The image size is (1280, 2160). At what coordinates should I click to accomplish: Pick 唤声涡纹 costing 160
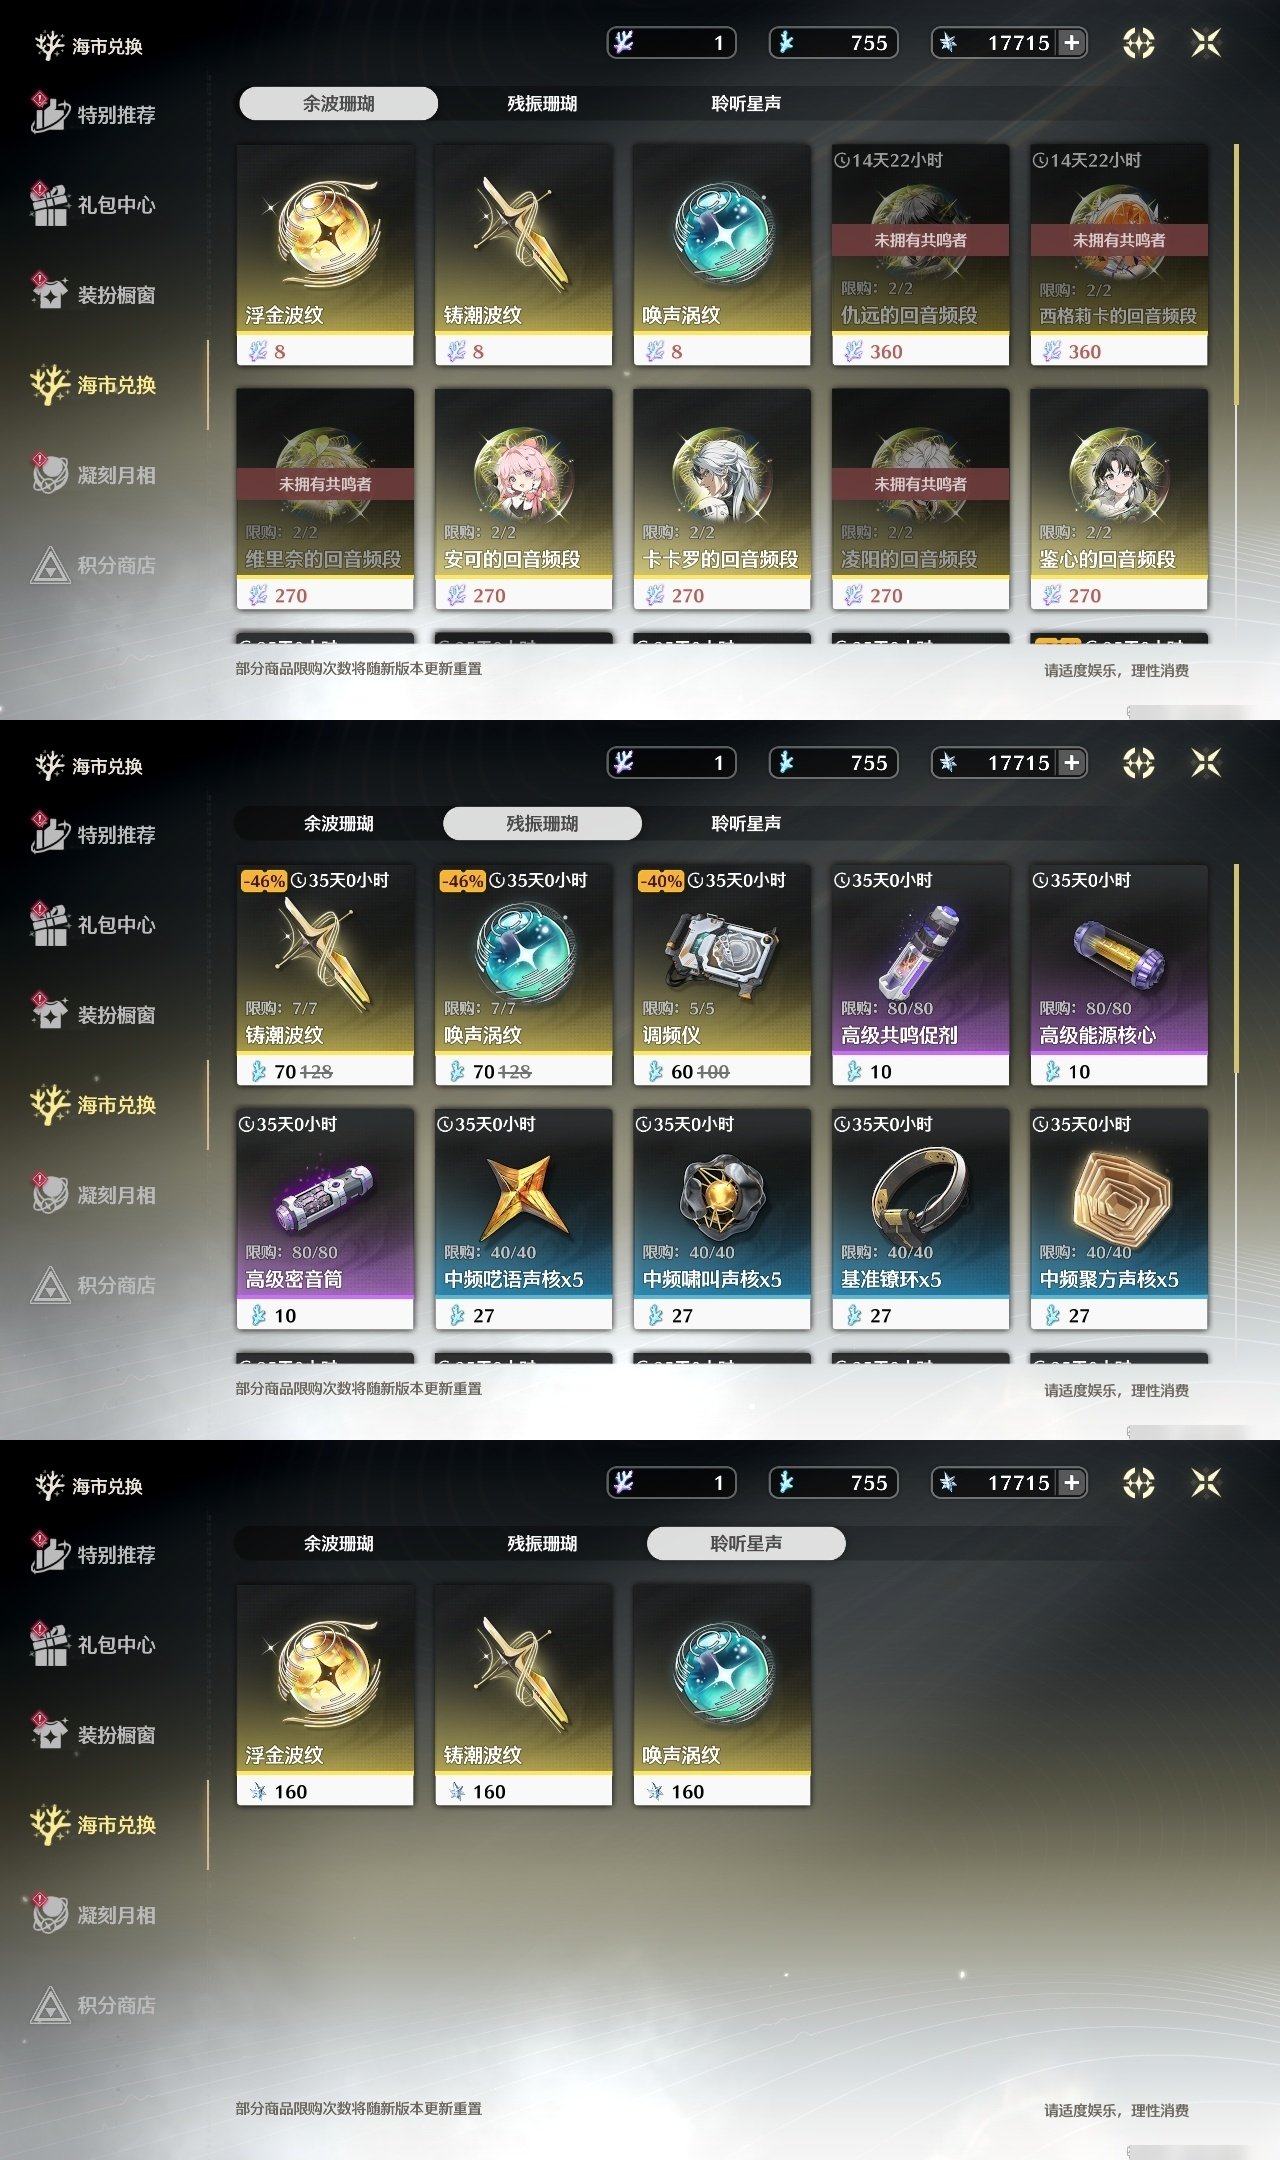[722, 1695]
